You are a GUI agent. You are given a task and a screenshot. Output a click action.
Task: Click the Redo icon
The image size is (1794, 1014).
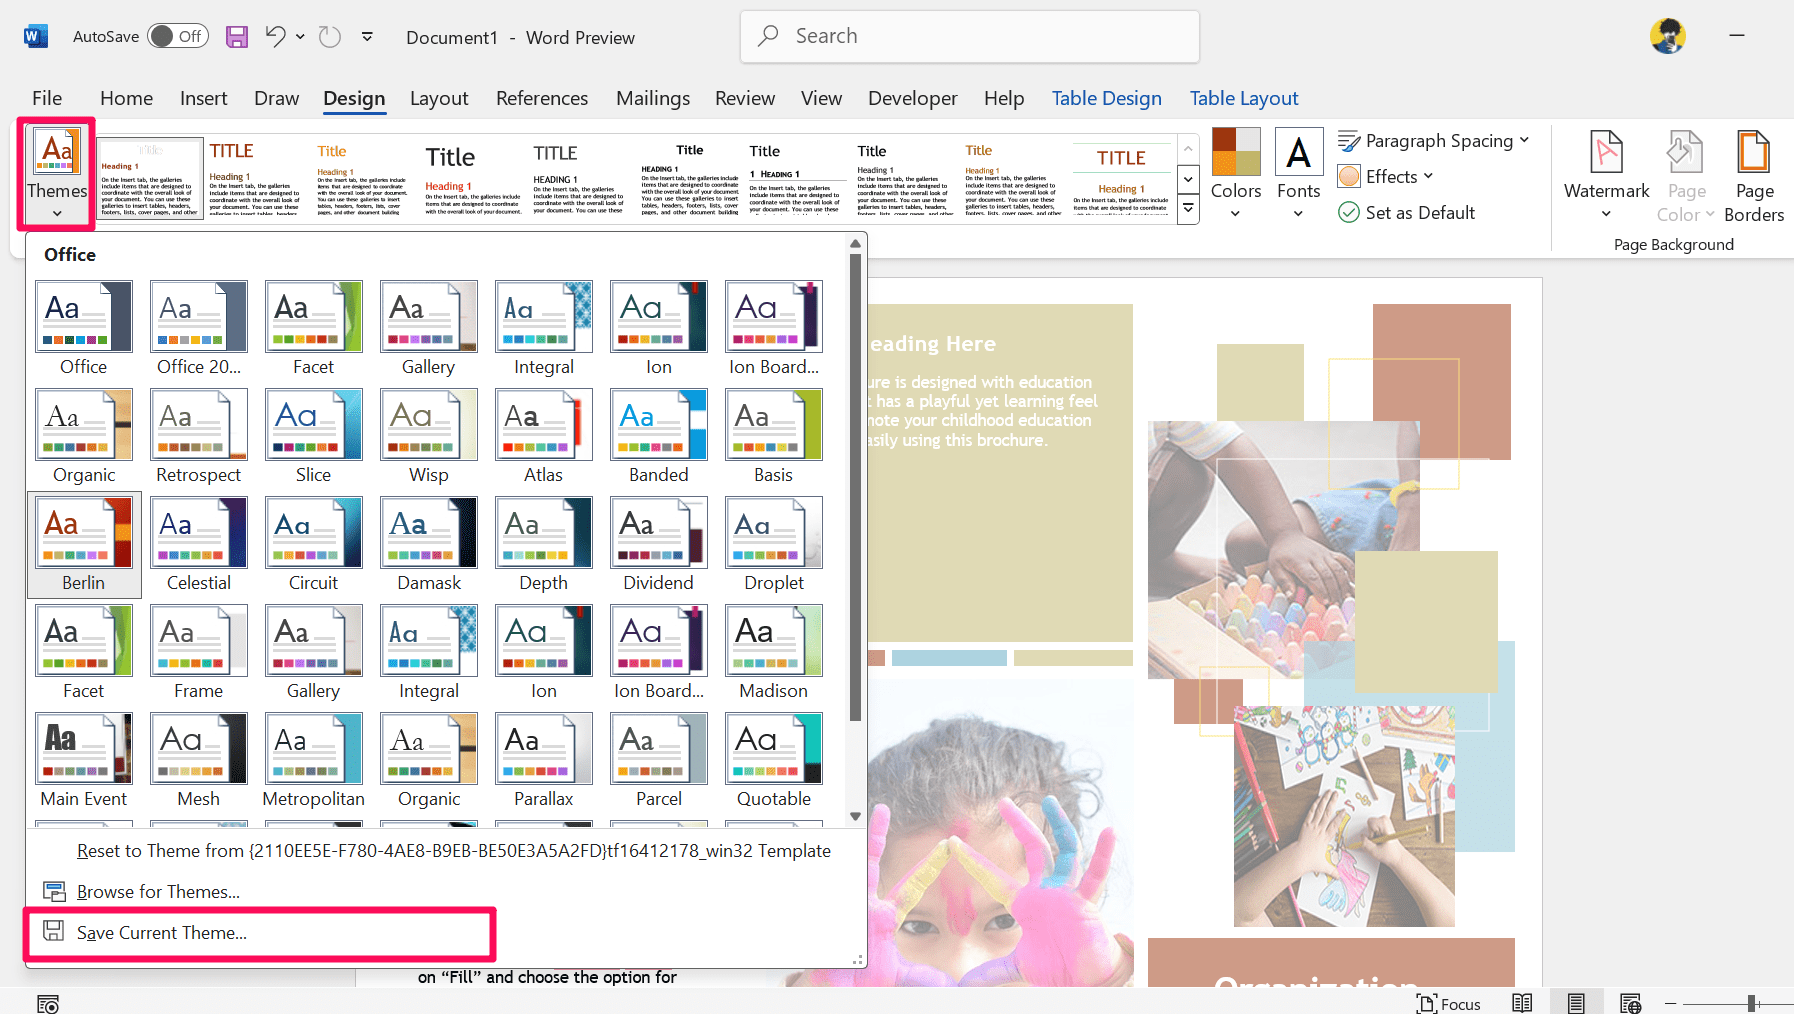(x=330, y=37)
